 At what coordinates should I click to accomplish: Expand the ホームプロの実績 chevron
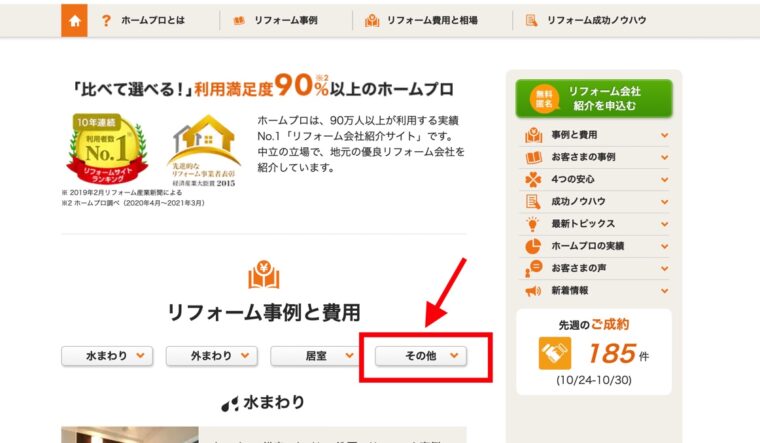(664, 246)
